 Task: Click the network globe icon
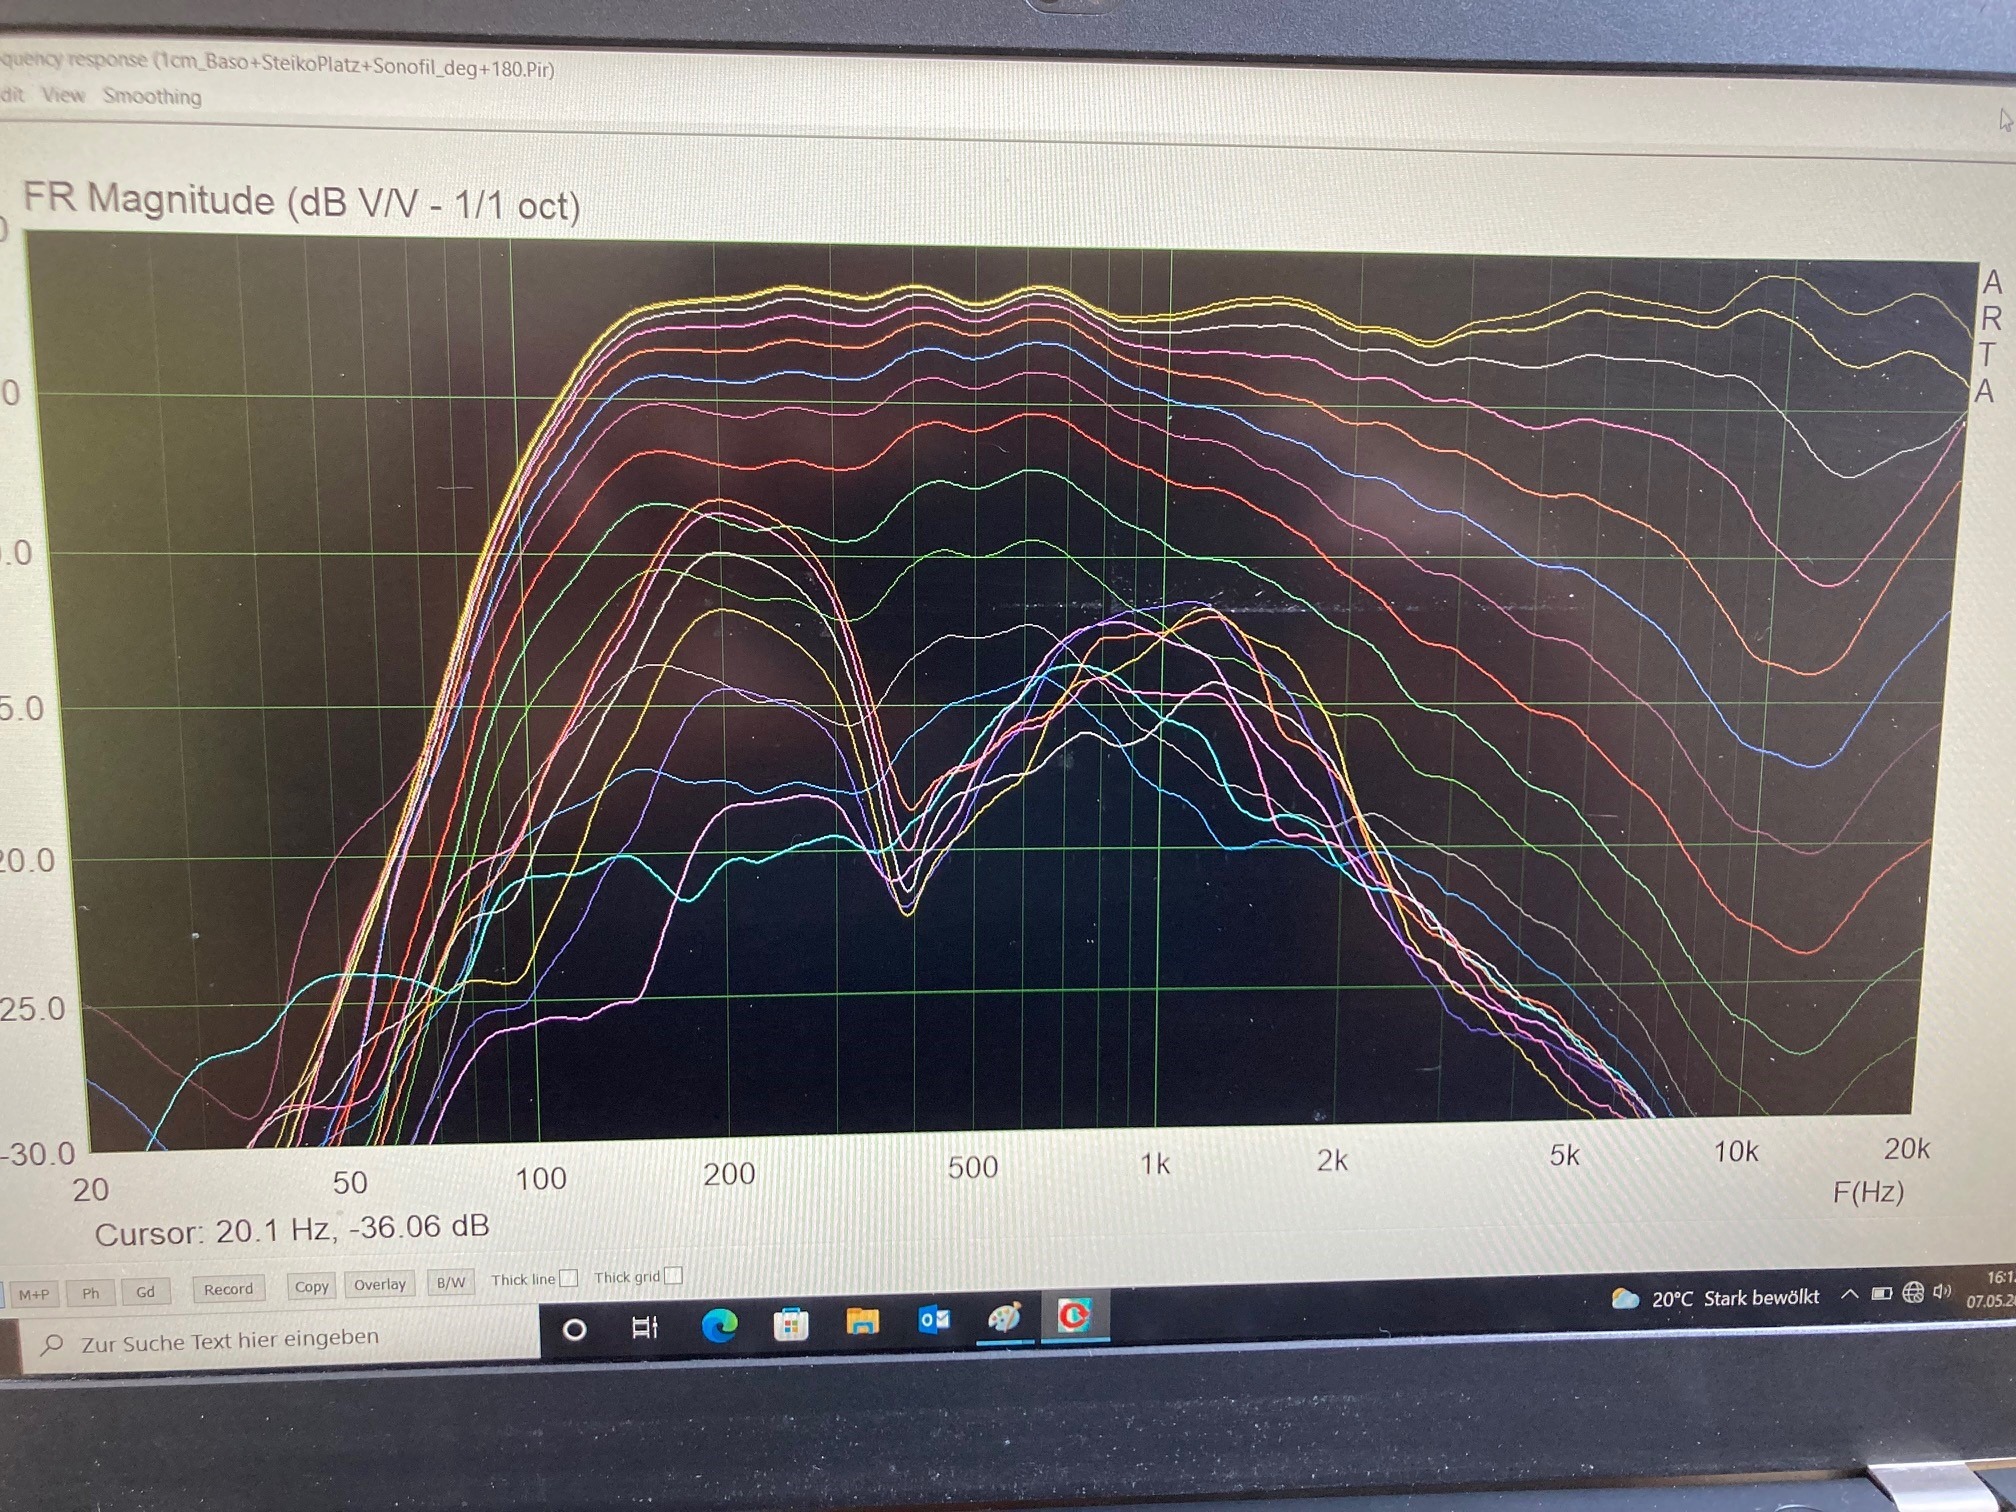(1913, 1292)
